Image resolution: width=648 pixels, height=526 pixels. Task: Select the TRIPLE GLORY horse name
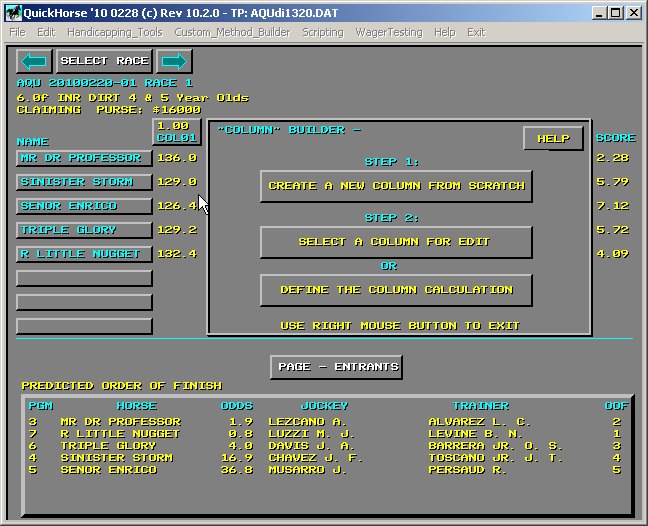point(84,230)
